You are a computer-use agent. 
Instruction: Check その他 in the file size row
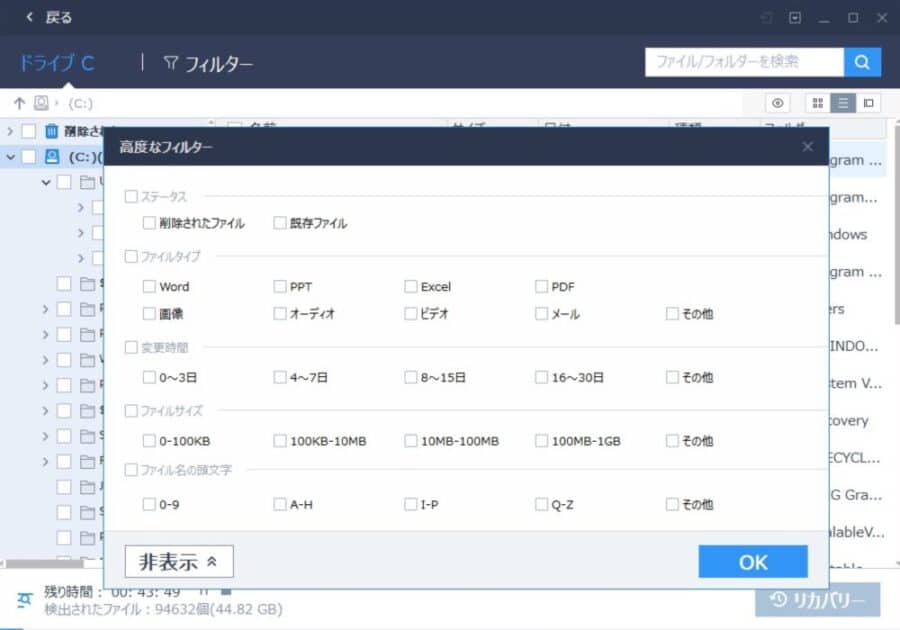tap(672, 441)
